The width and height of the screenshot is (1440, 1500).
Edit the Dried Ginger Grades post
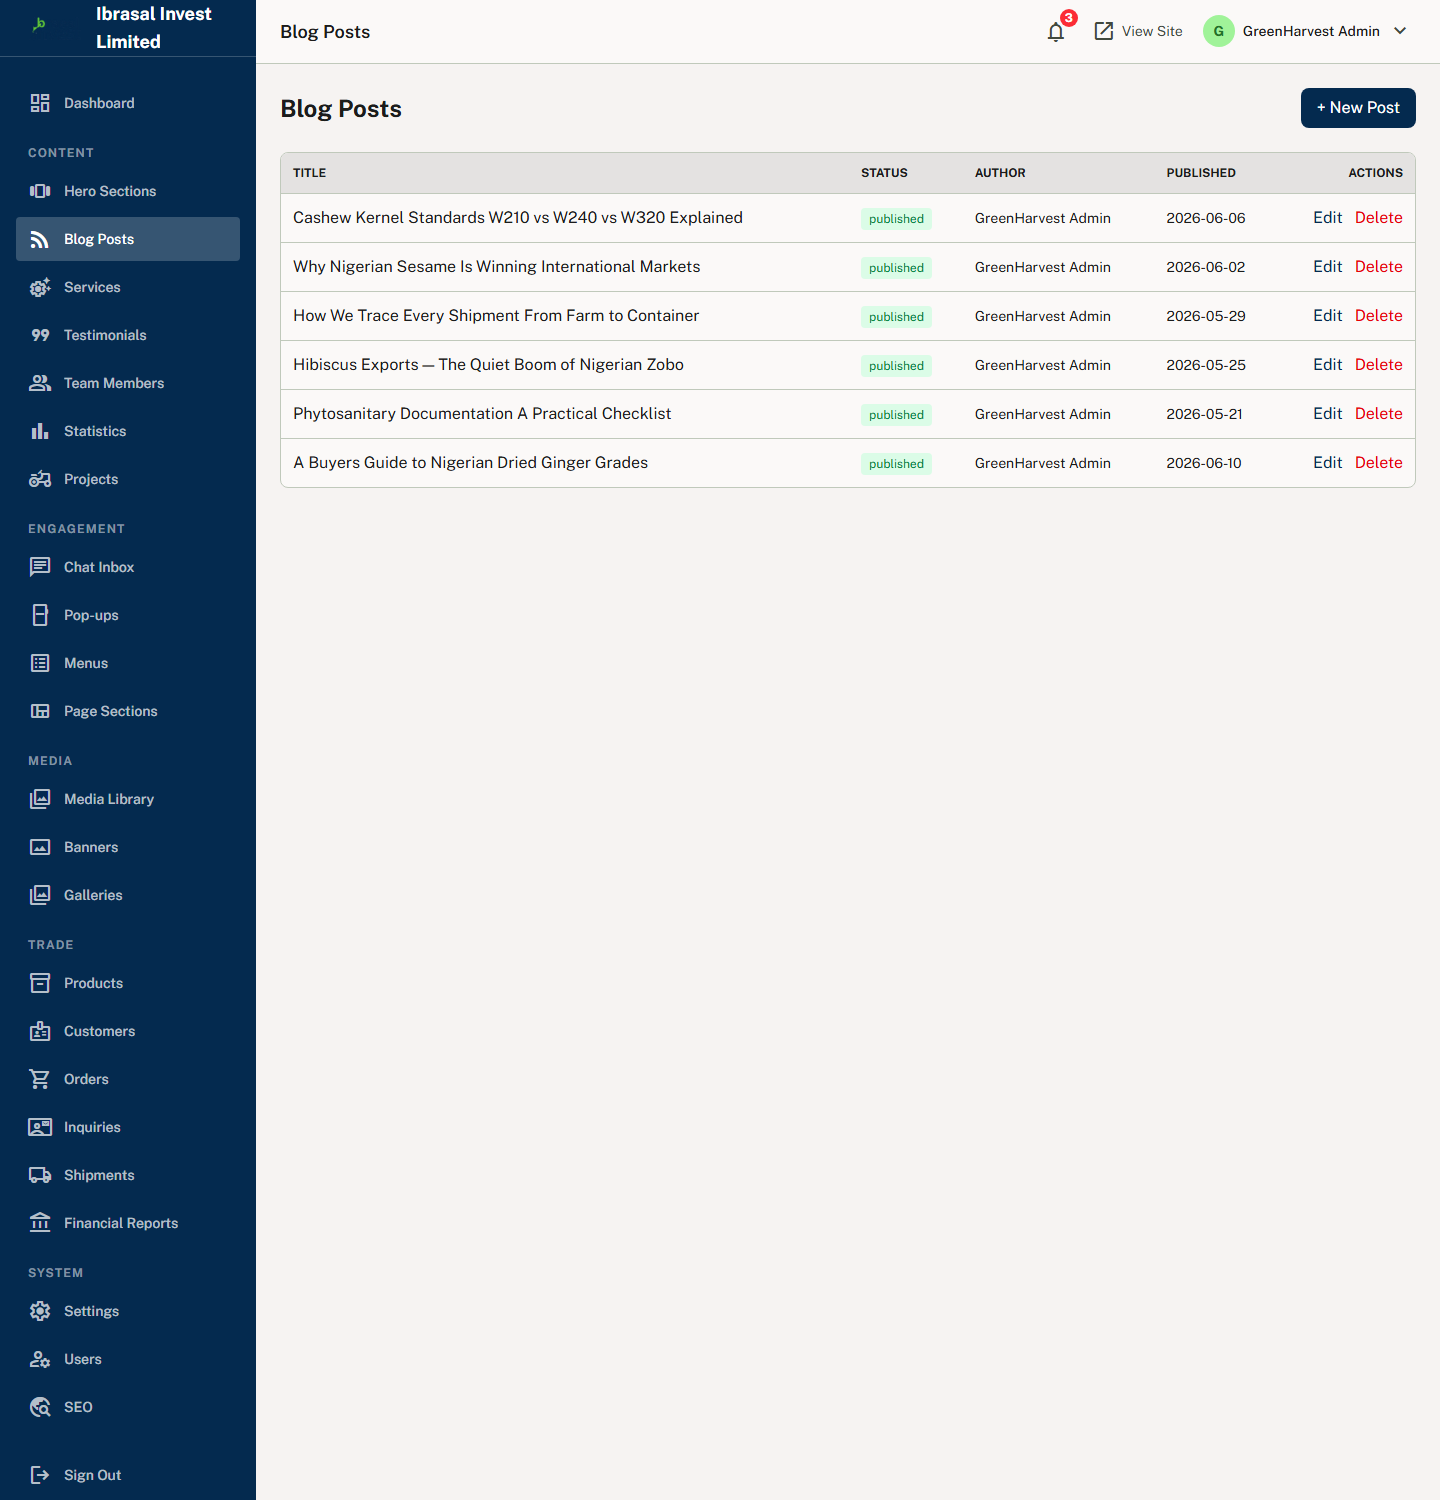tap(1327, 463)
